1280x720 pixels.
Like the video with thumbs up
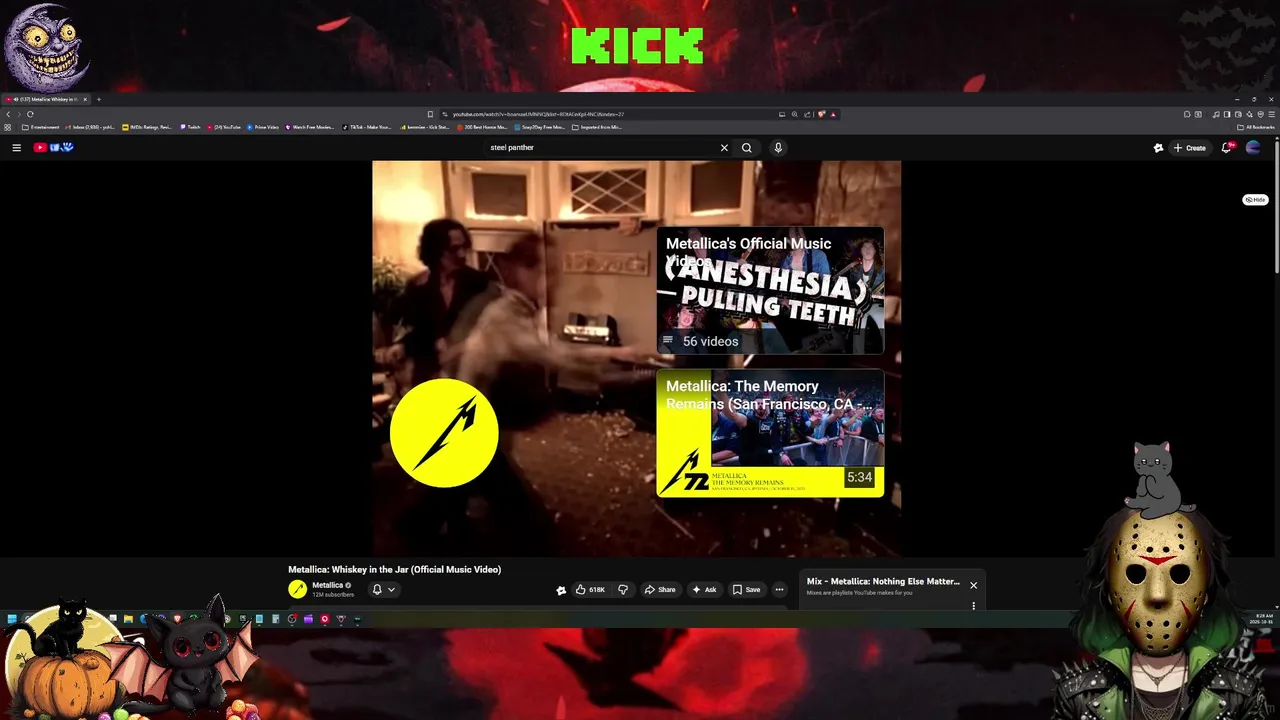pyautogui.click(x=589, y=589)
